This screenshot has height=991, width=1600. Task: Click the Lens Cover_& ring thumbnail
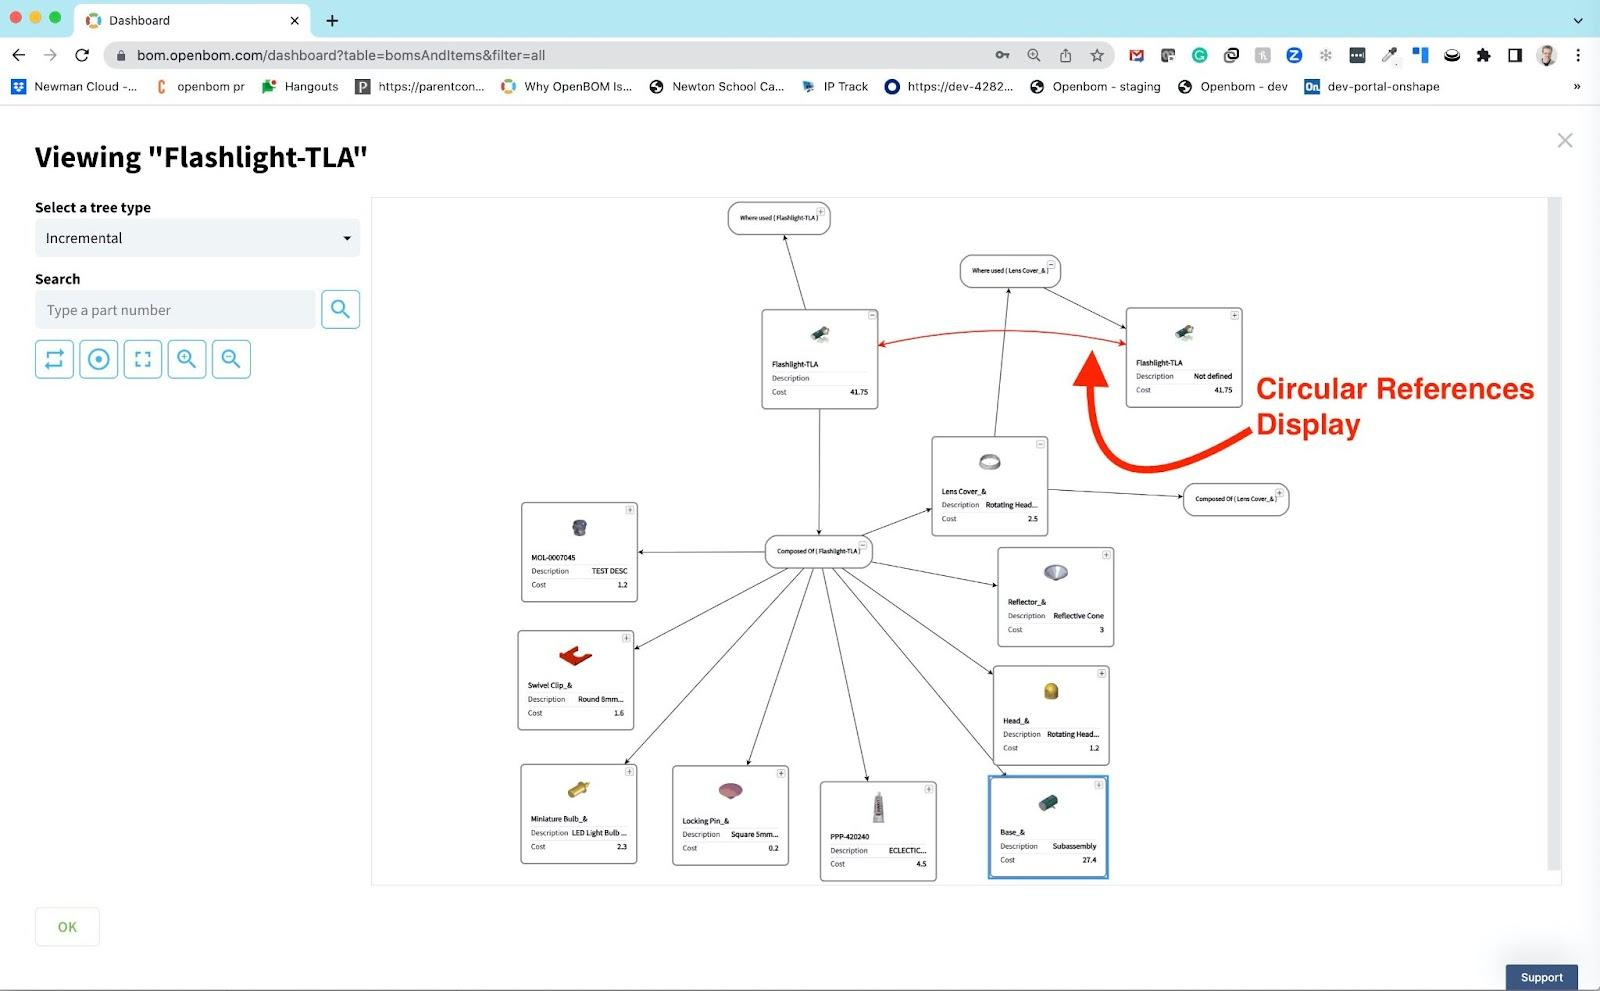[989, 461]
